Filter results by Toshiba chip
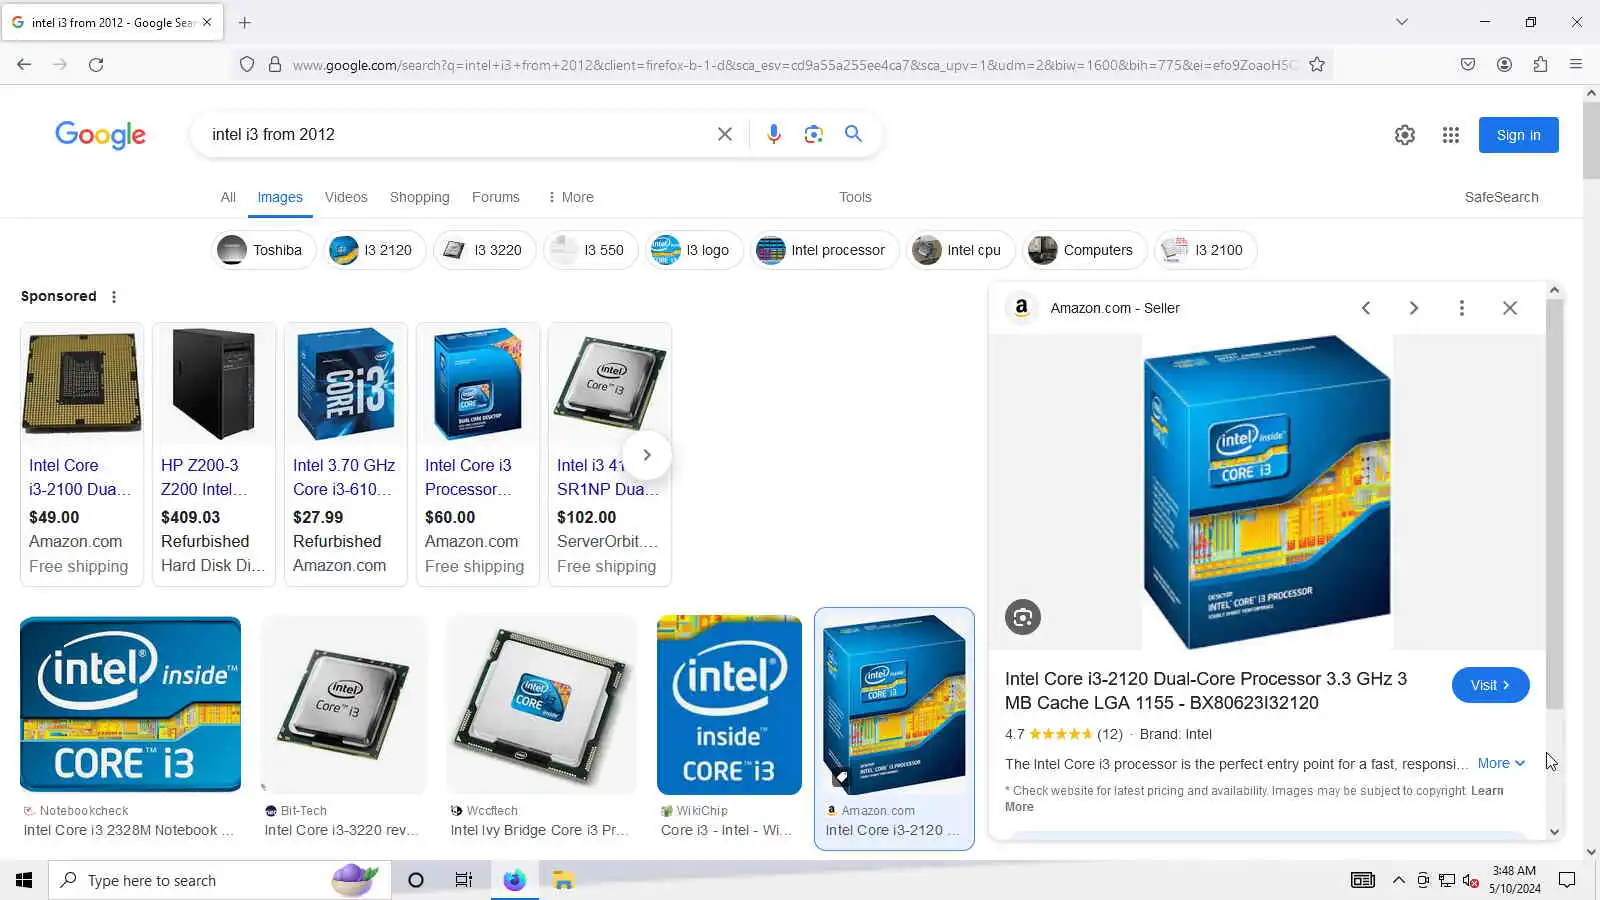This screenshot has height=900, width=1600. pos(264,250)
